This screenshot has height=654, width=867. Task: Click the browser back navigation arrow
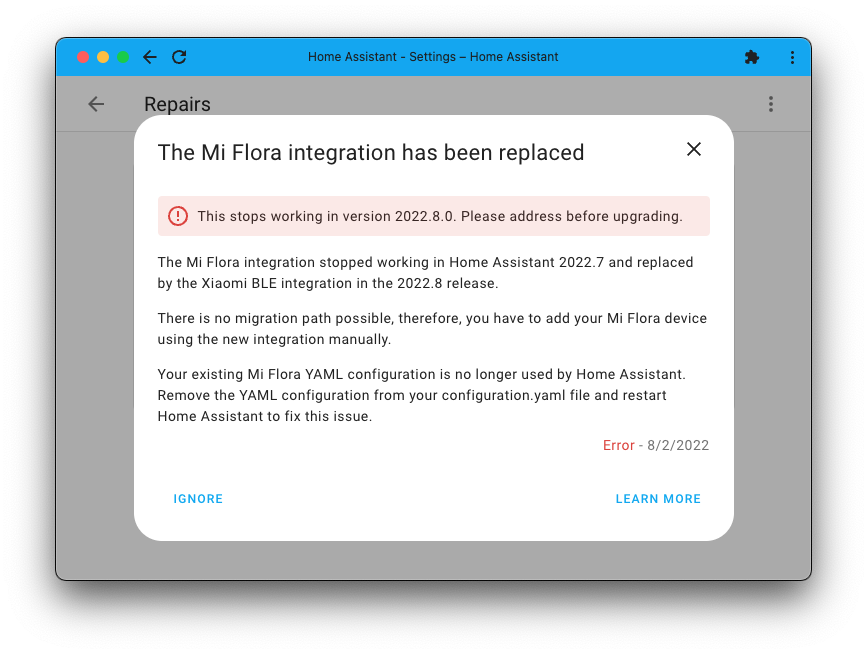point(149,57)
